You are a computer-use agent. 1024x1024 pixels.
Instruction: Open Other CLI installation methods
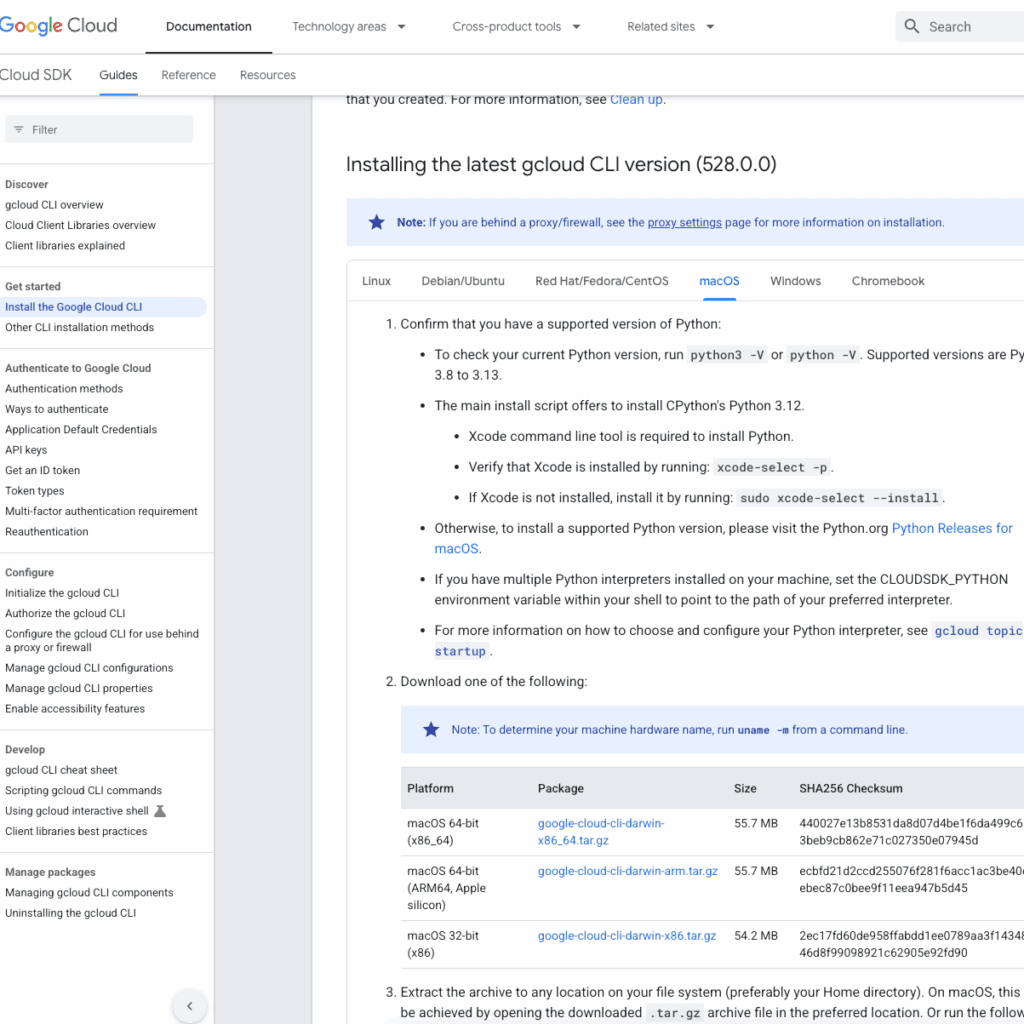click(80, 327)
